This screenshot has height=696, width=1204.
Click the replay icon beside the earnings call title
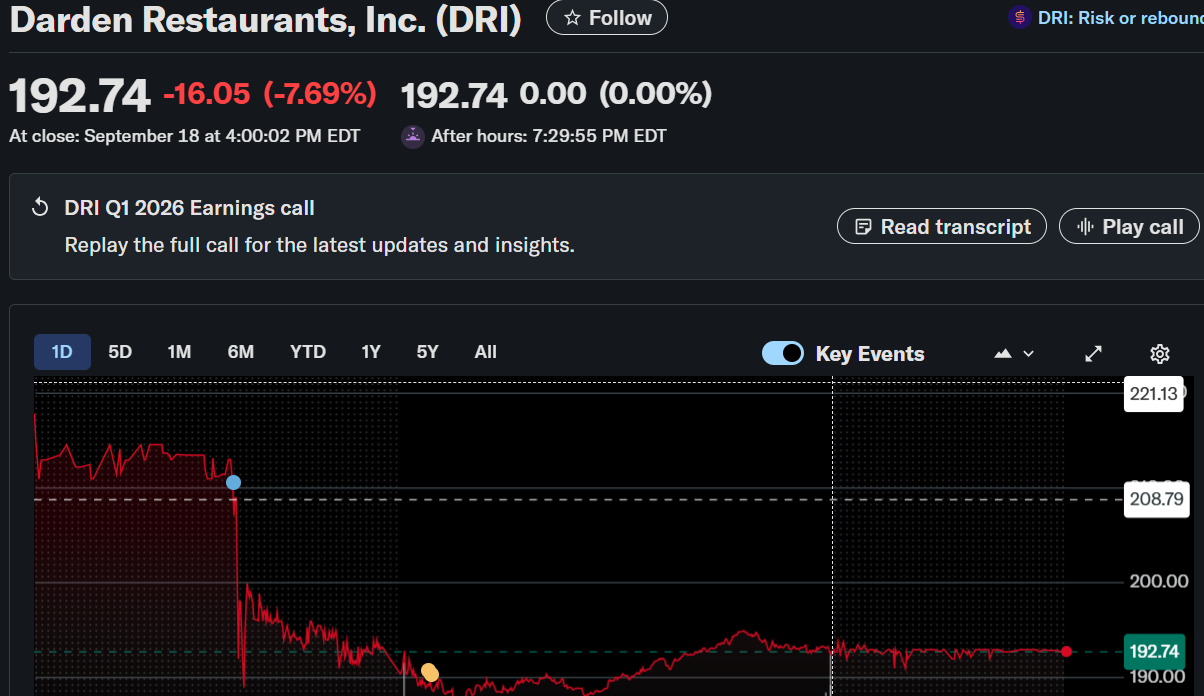(x=40, y=208)
